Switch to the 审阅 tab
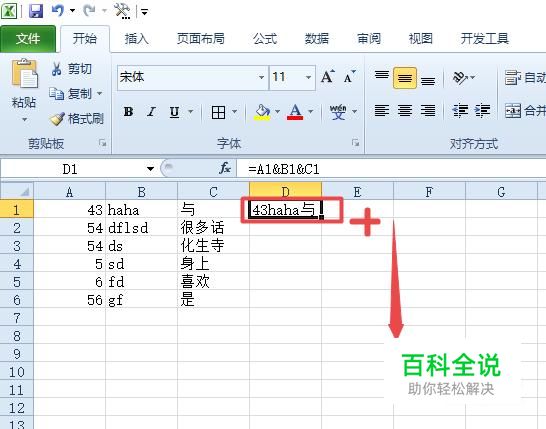 (x=369, y=39)
